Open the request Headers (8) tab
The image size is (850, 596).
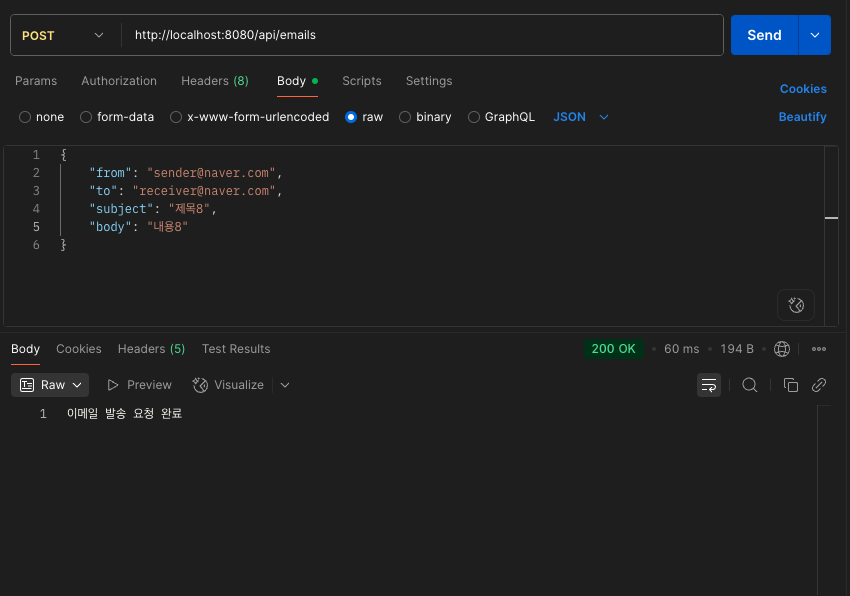(x=215, y=81)
